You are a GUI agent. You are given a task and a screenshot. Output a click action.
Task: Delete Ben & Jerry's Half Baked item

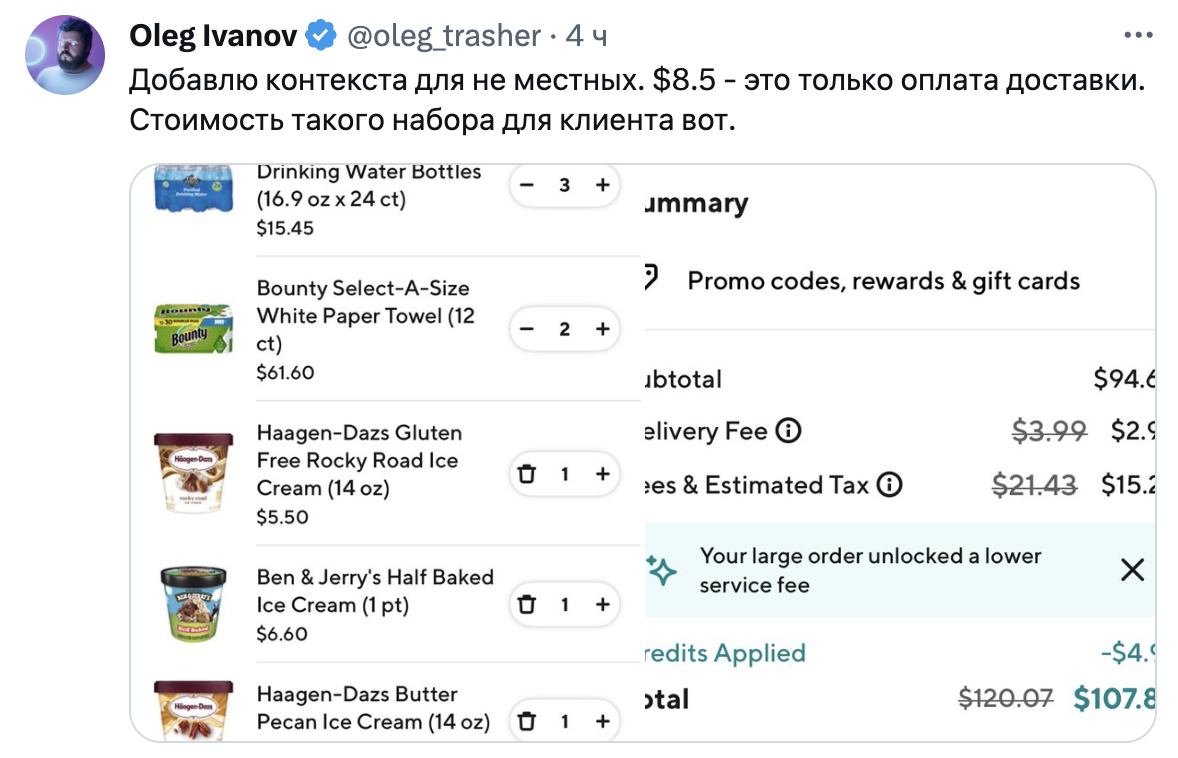528,605
